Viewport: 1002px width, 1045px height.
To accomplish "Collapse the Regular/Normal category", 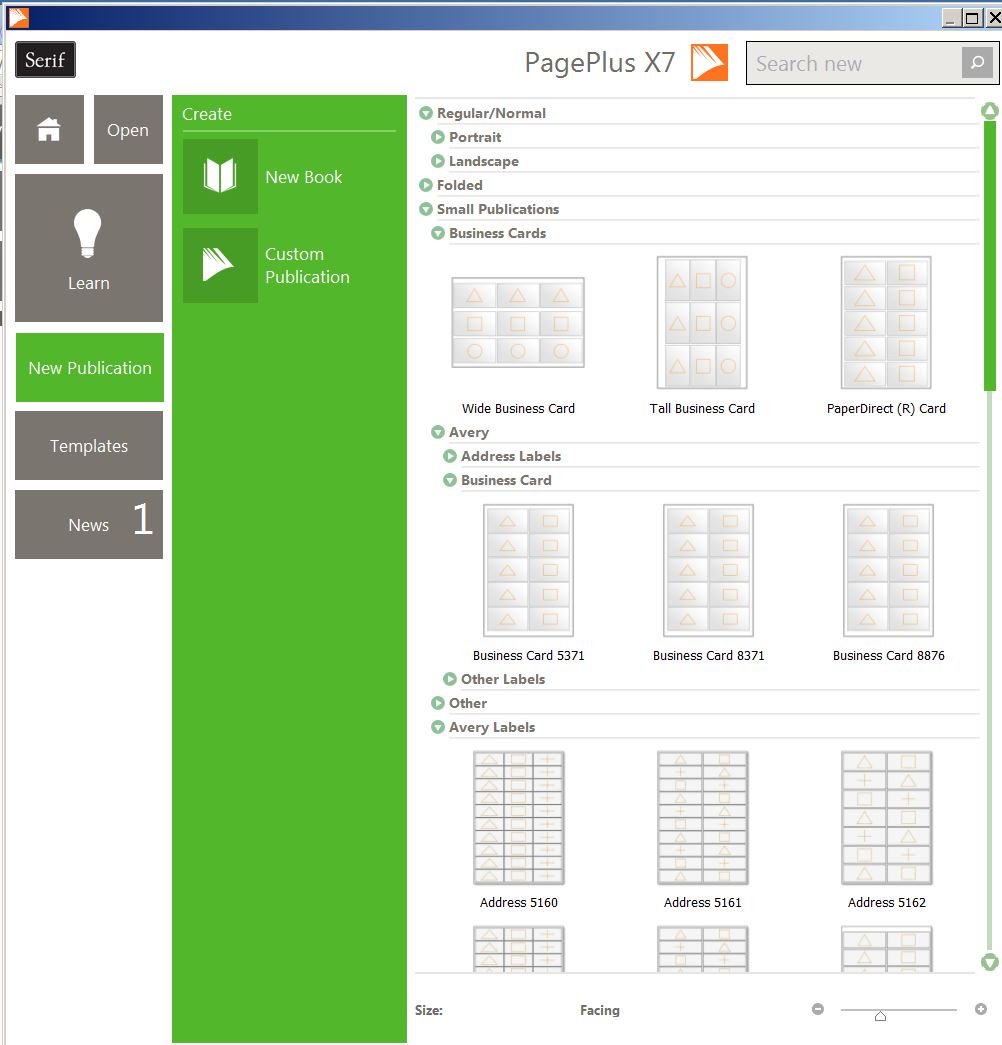I will [426, 113].
